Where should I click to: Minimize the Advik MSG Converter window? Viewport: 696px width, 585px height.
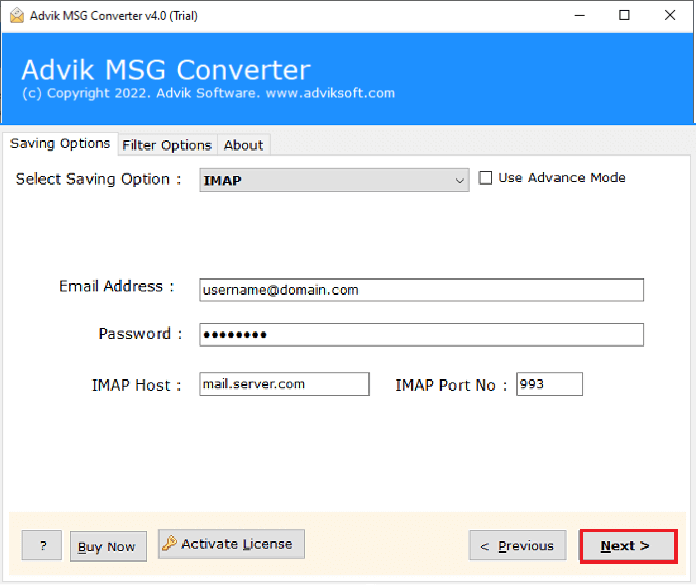pos(579,16)
